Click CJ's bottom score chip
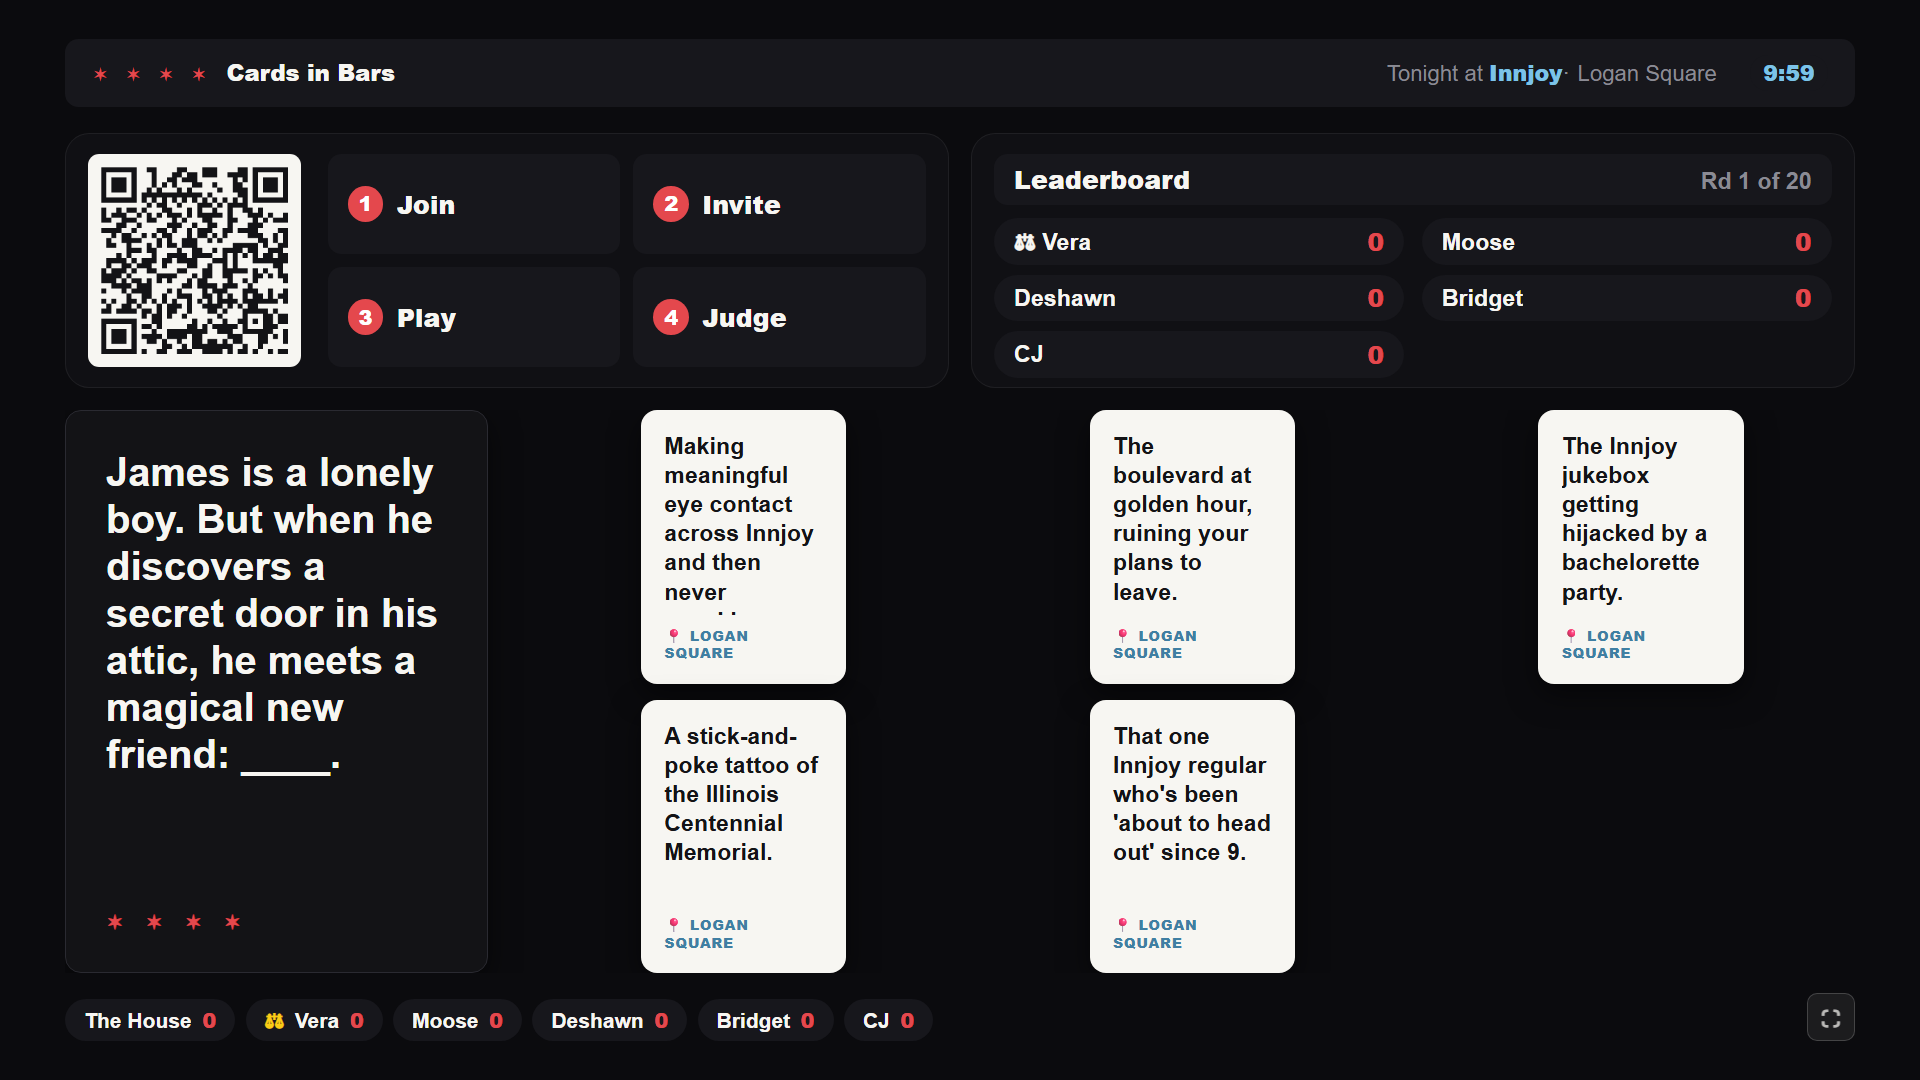1920x1080 pixels. [x=888, y=1021]
